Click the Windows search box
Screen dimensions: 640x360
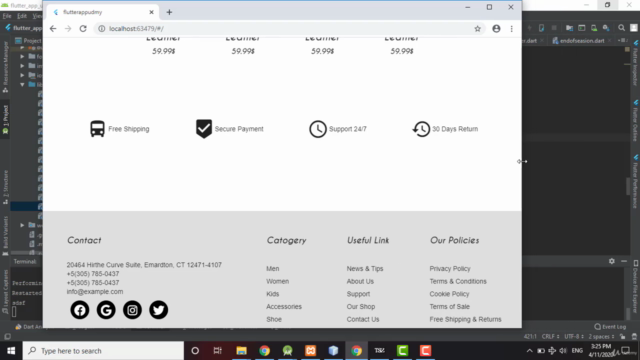coord(103,351)
